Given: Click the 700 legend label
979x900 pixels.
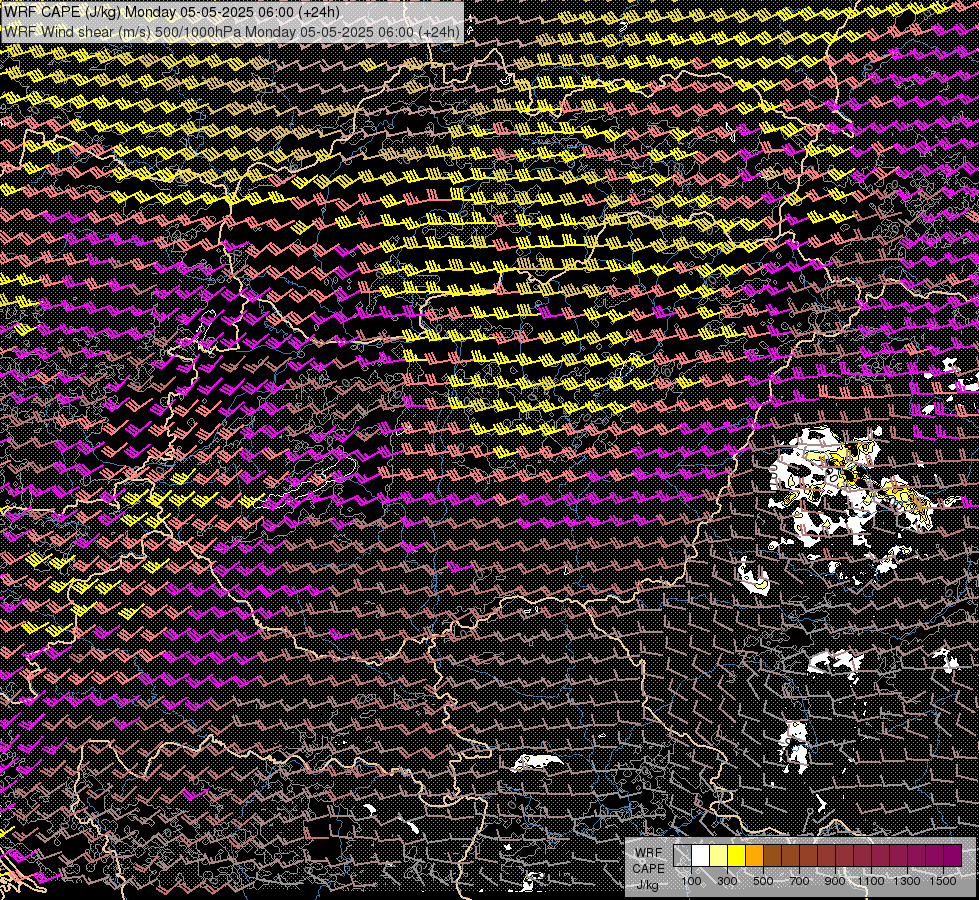Looking at the screenshot, I should [799, 881].
